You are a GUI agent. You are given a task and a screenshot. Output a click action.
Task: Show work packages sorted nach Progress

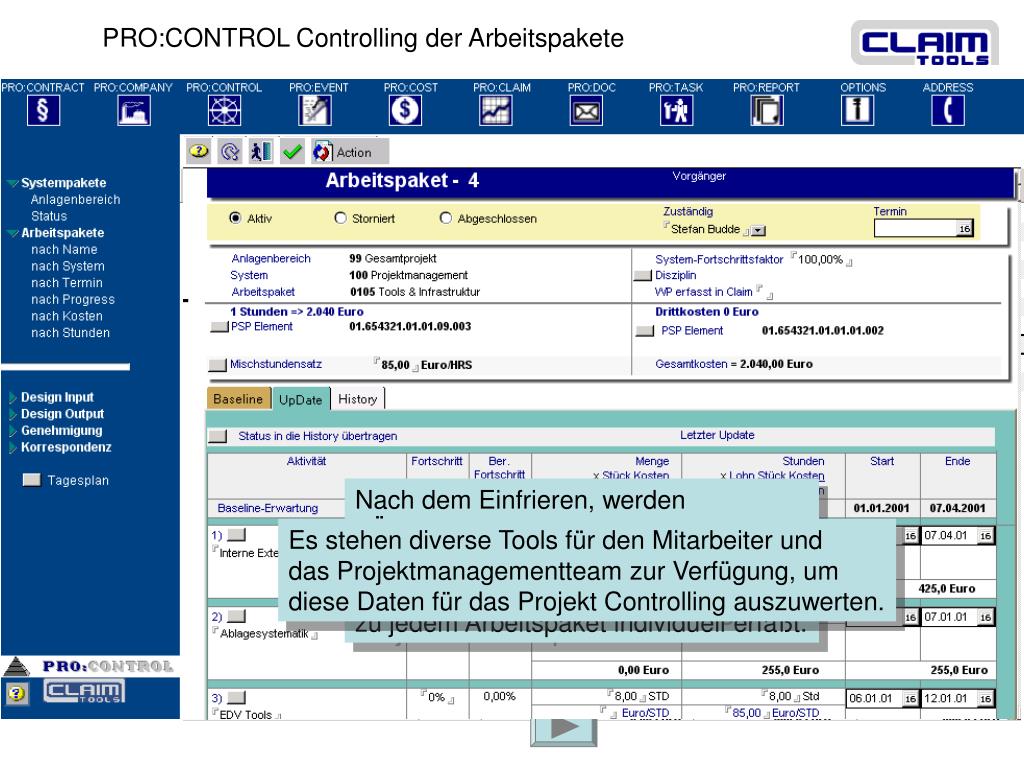pos(73,300)
